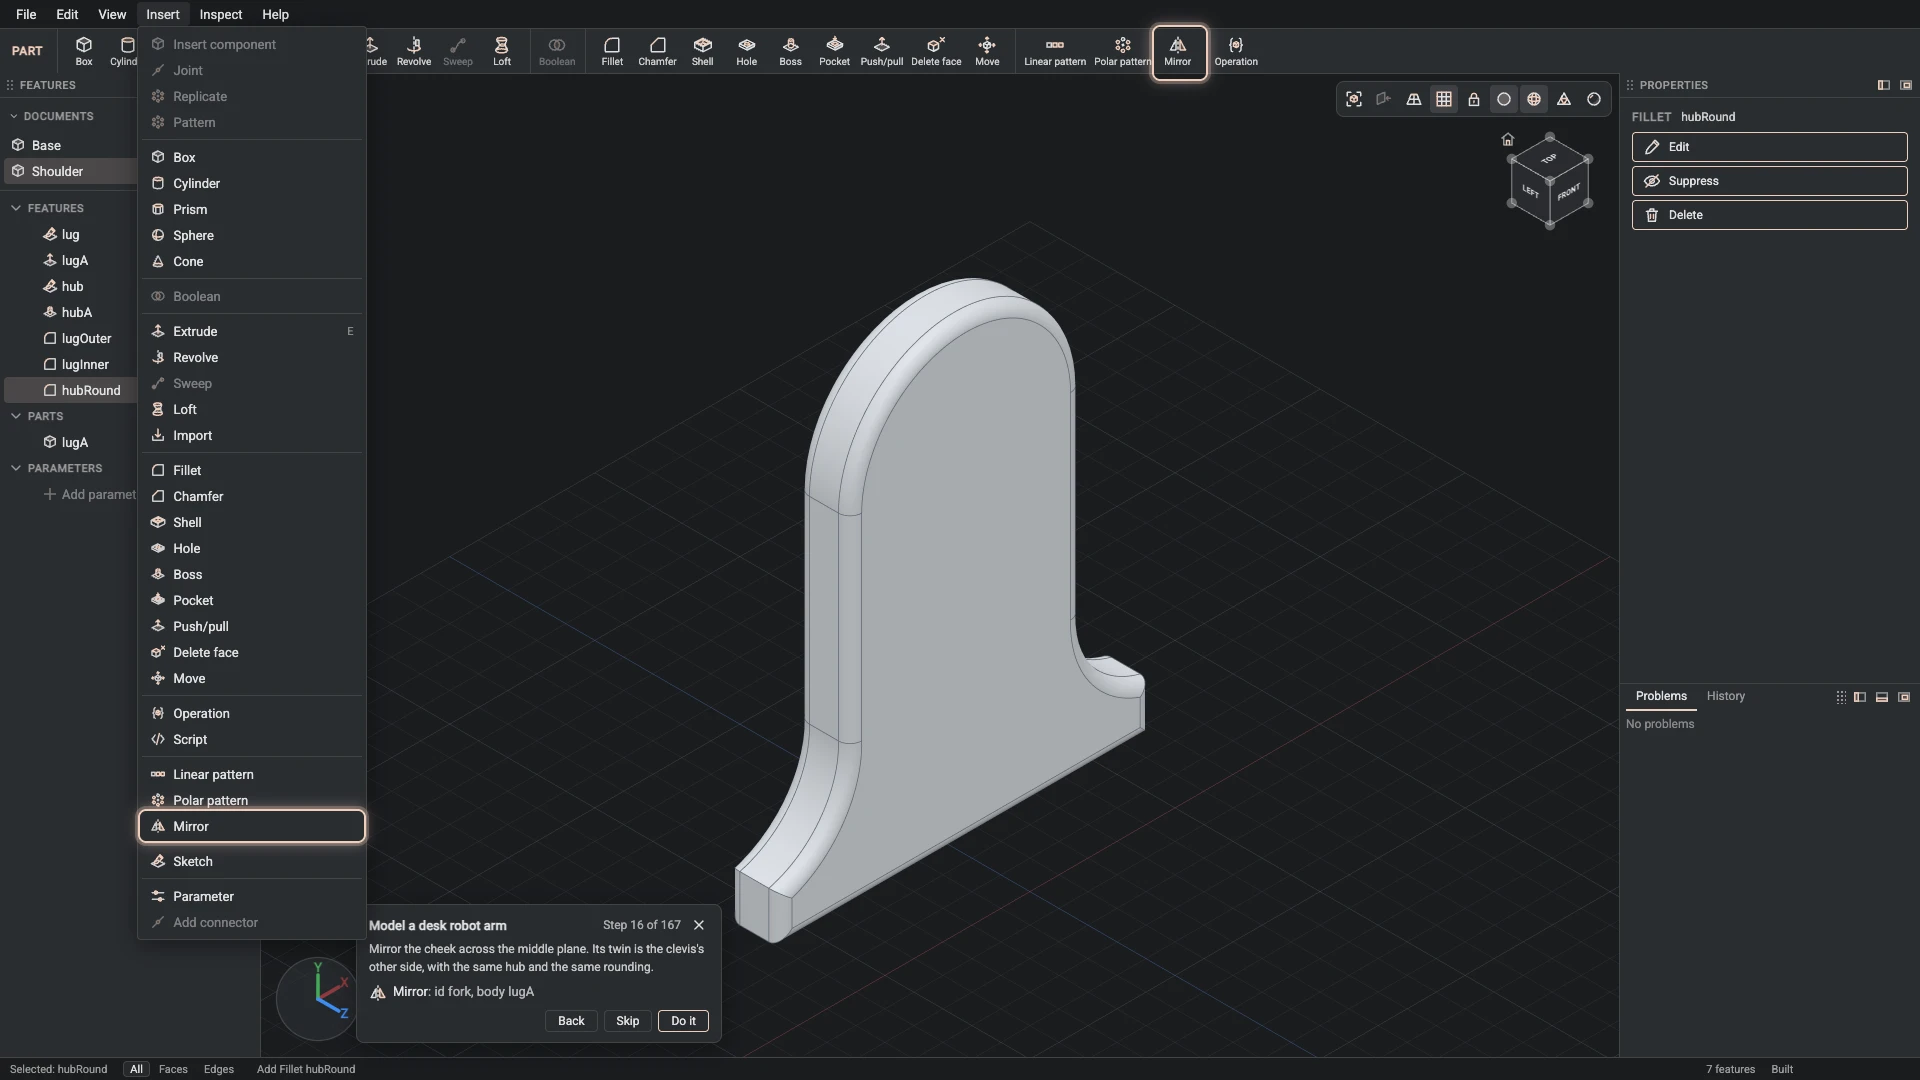The image size is (1920, 1080).
Task: Toggle the triangle mesh display icon
Action: point(1564,99)
